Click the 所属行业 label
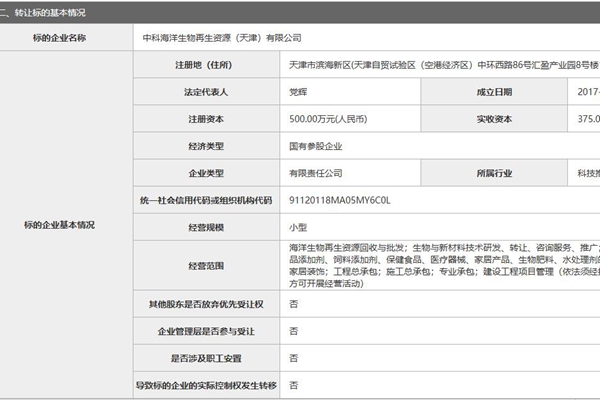Image resolution: width=600 pixels, height=400 pixels. 493,173
